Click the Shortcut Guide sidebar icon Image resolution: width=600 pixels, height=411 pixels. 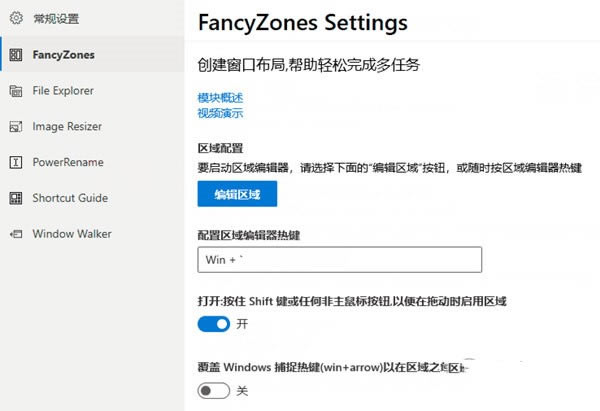(15, 198)
